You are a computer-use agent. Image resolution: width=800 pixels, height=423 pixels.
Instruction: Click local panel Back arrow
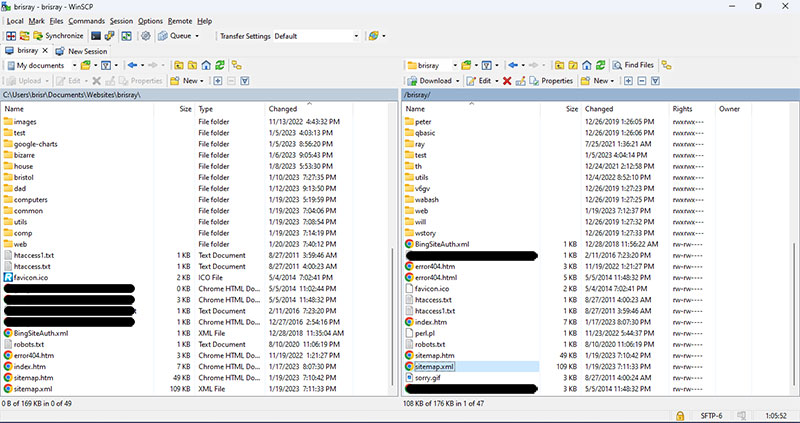[x=132, y=65]
